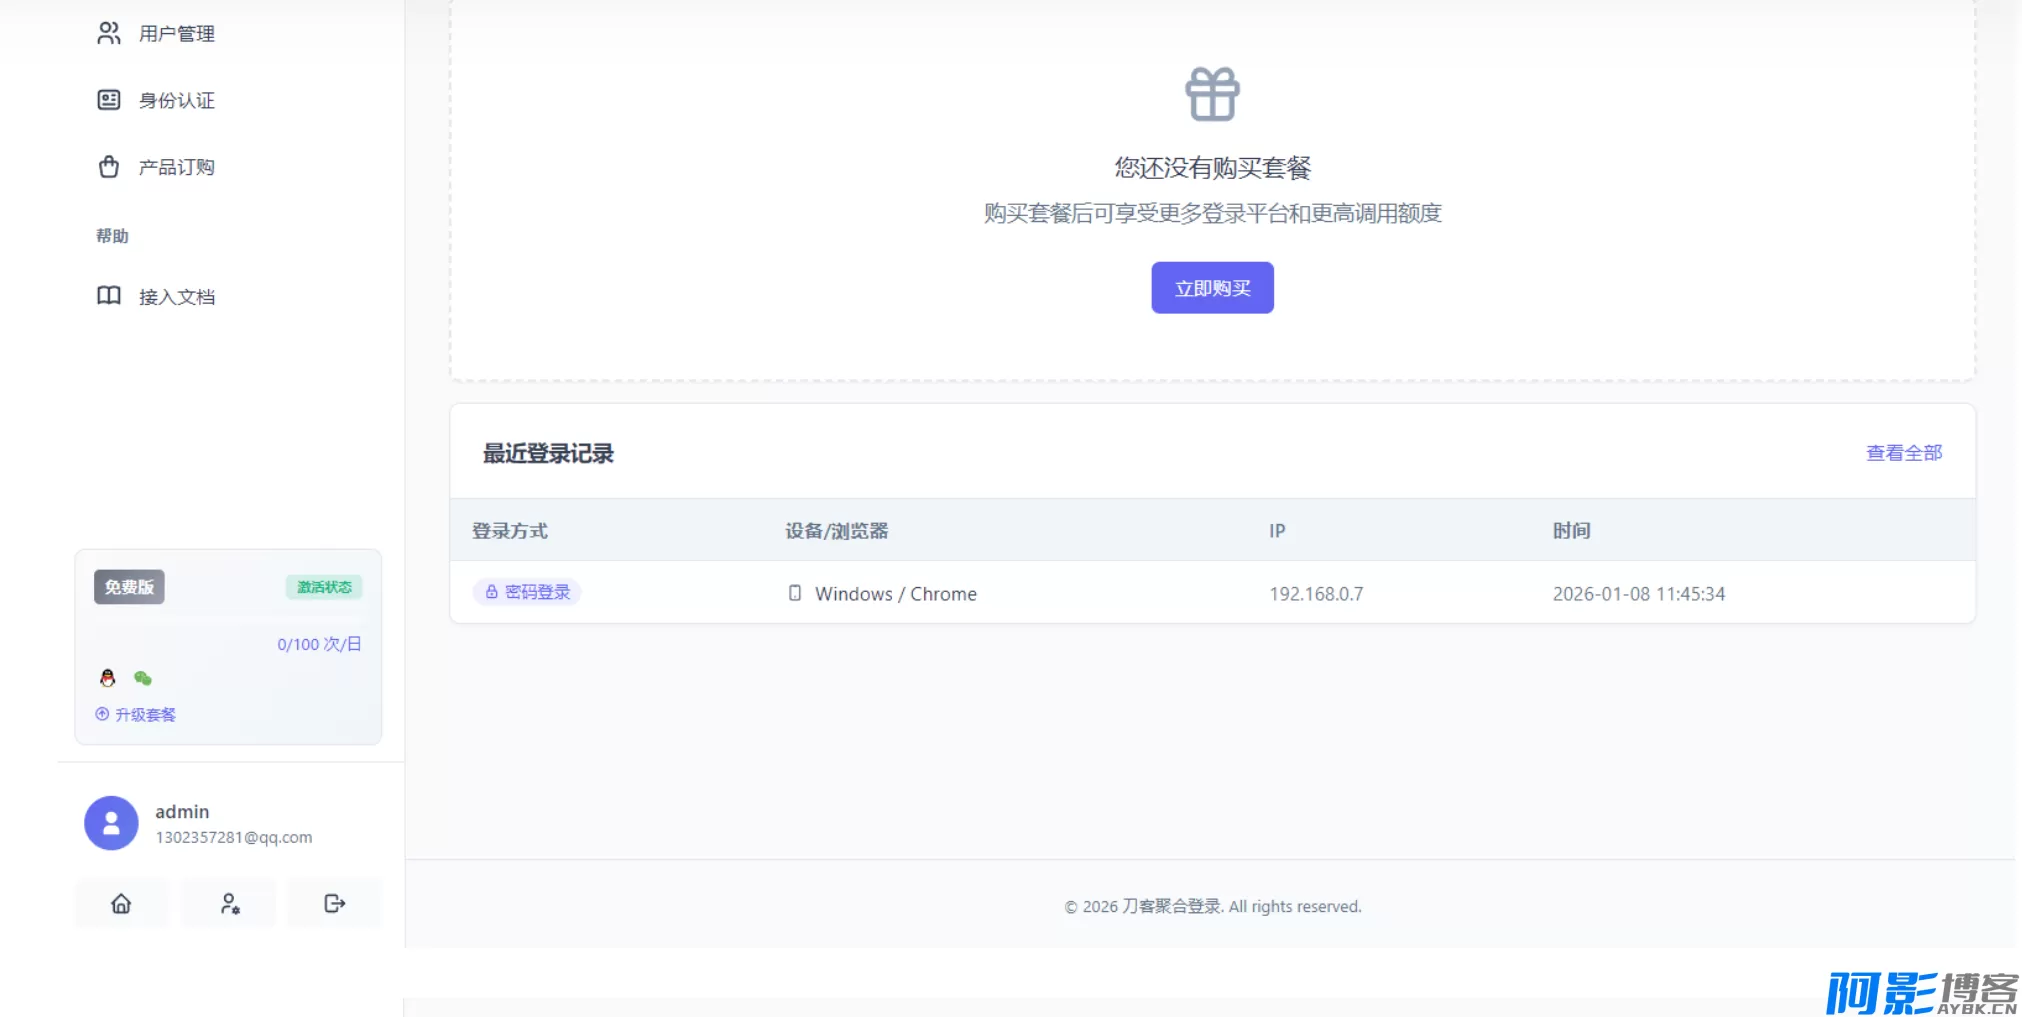This screenshot has height=1017, width=2022.
Task: Open user settings icon button
Action: tap(229, 904)
